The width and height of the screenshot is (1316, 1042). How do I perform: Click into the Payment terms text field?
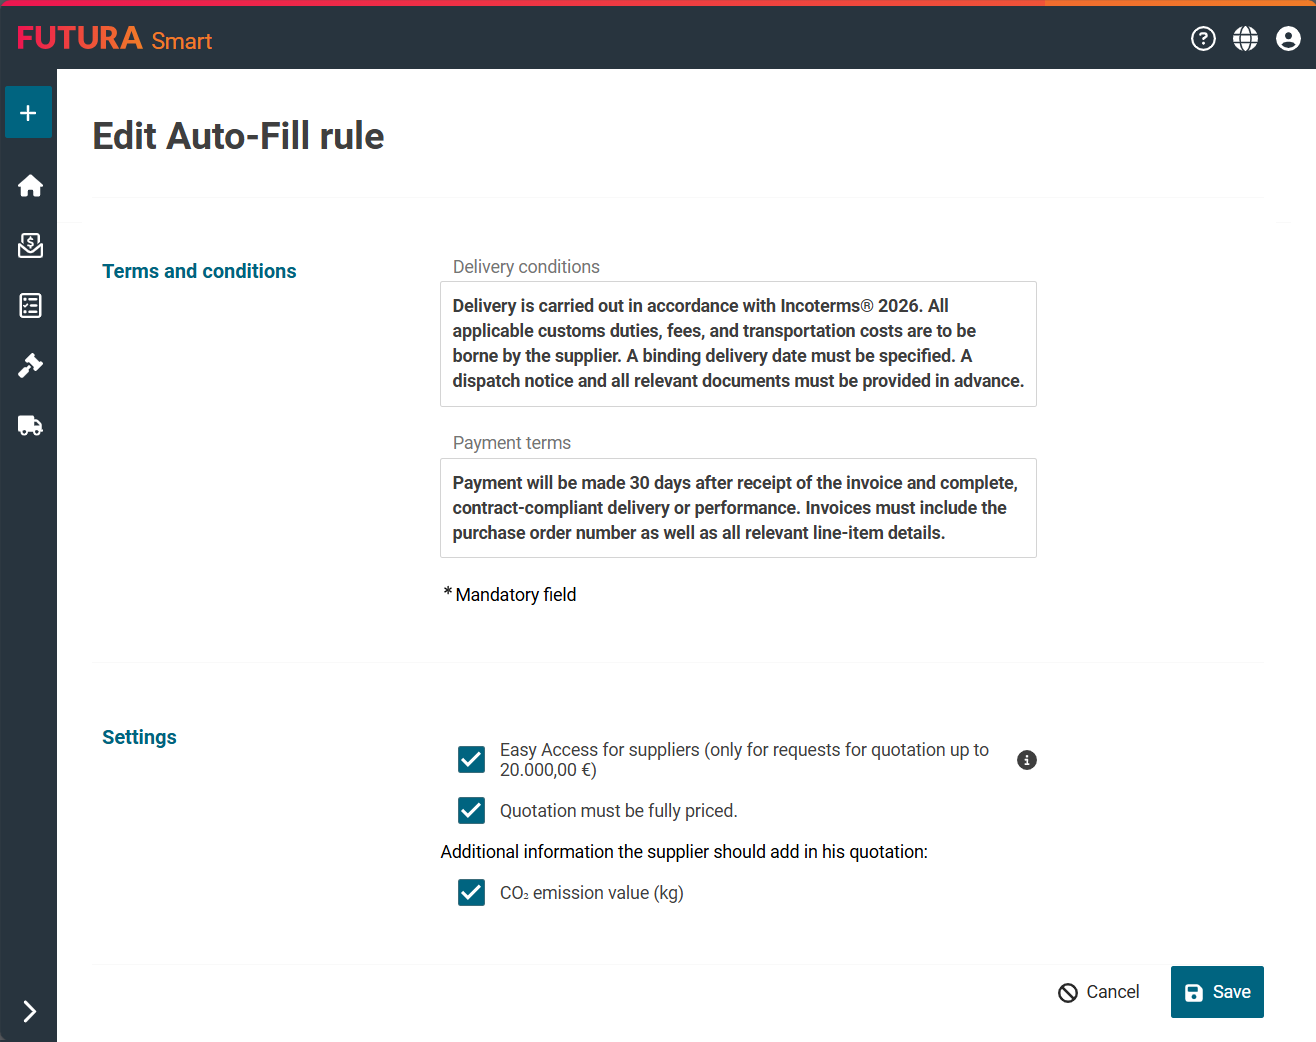738,508
